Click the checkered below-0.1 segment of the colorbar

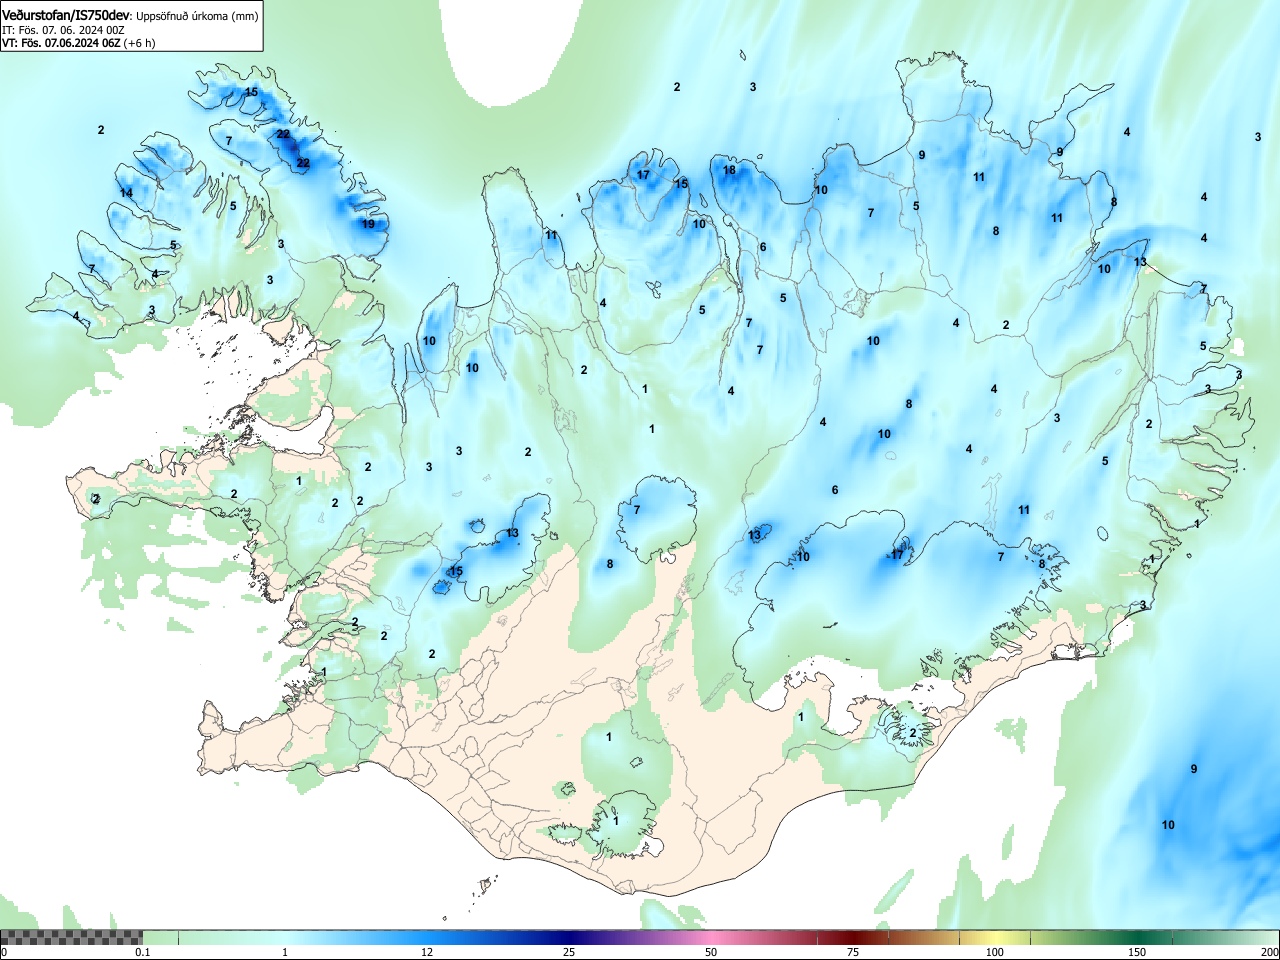72,937
